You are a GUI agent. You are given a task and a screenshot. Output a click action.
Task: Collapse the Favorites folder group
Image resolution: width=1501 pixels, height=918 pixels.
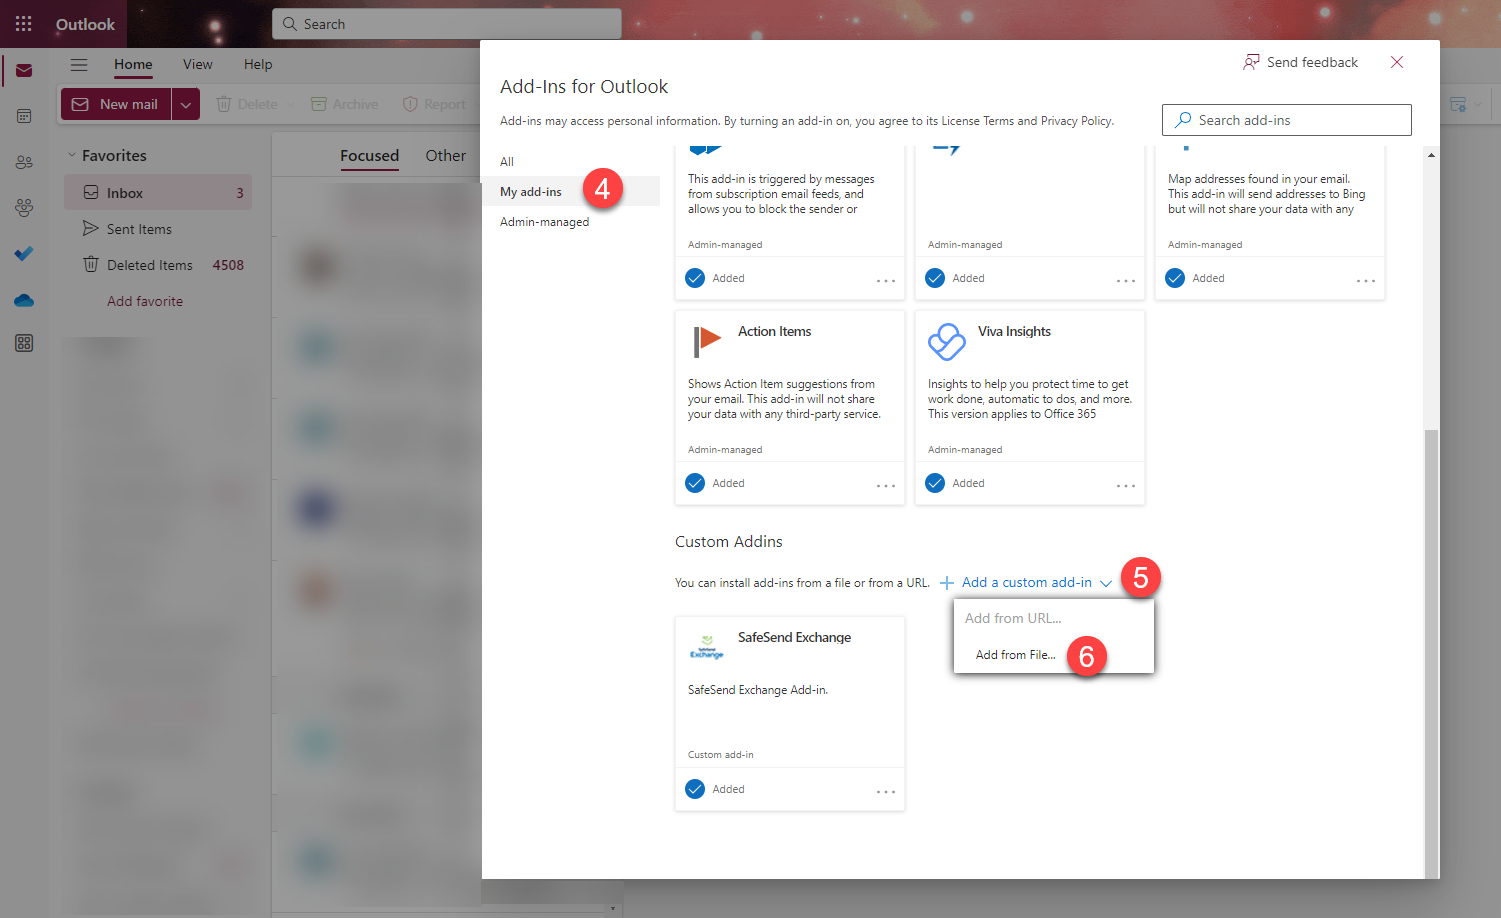pyautogui.click(x=72, y=155)
